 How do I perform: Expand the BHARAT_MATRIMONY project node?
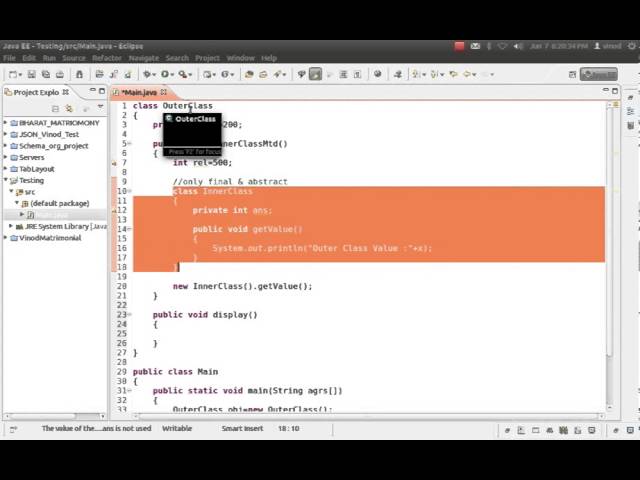coord(6,122)
